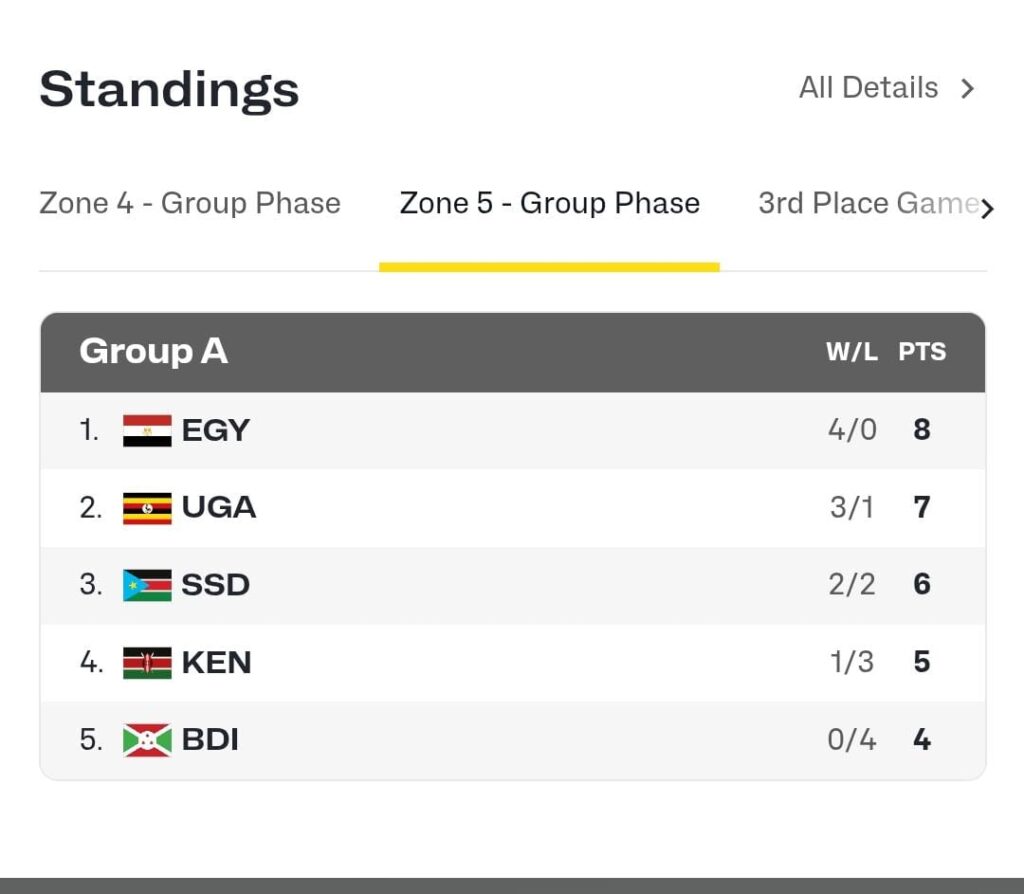This screenshot has height=894, width=1024.
Task: Open the 3rd Place Game tab
Action: click(866, 203)
